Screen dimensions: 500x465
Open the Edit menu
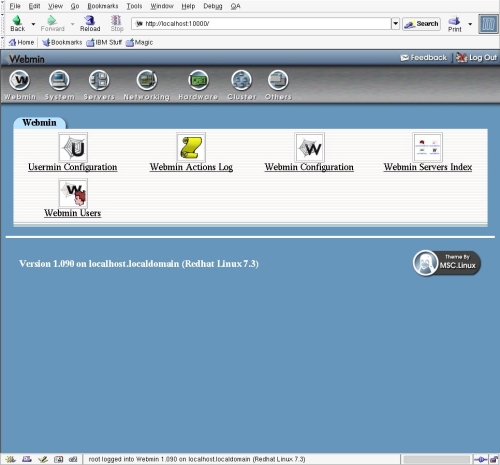pos(34,6)
